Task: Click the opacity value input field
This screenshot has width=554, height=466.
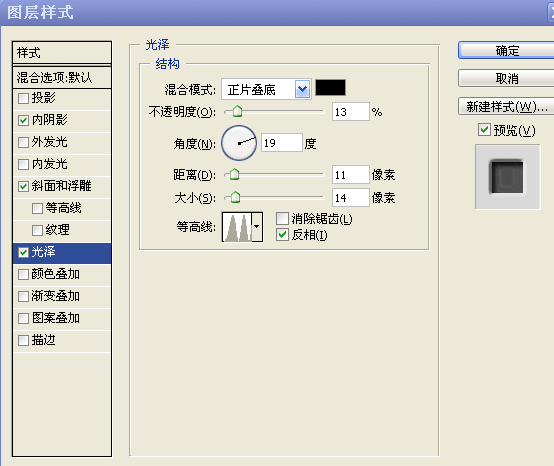Action: point(350,112)
